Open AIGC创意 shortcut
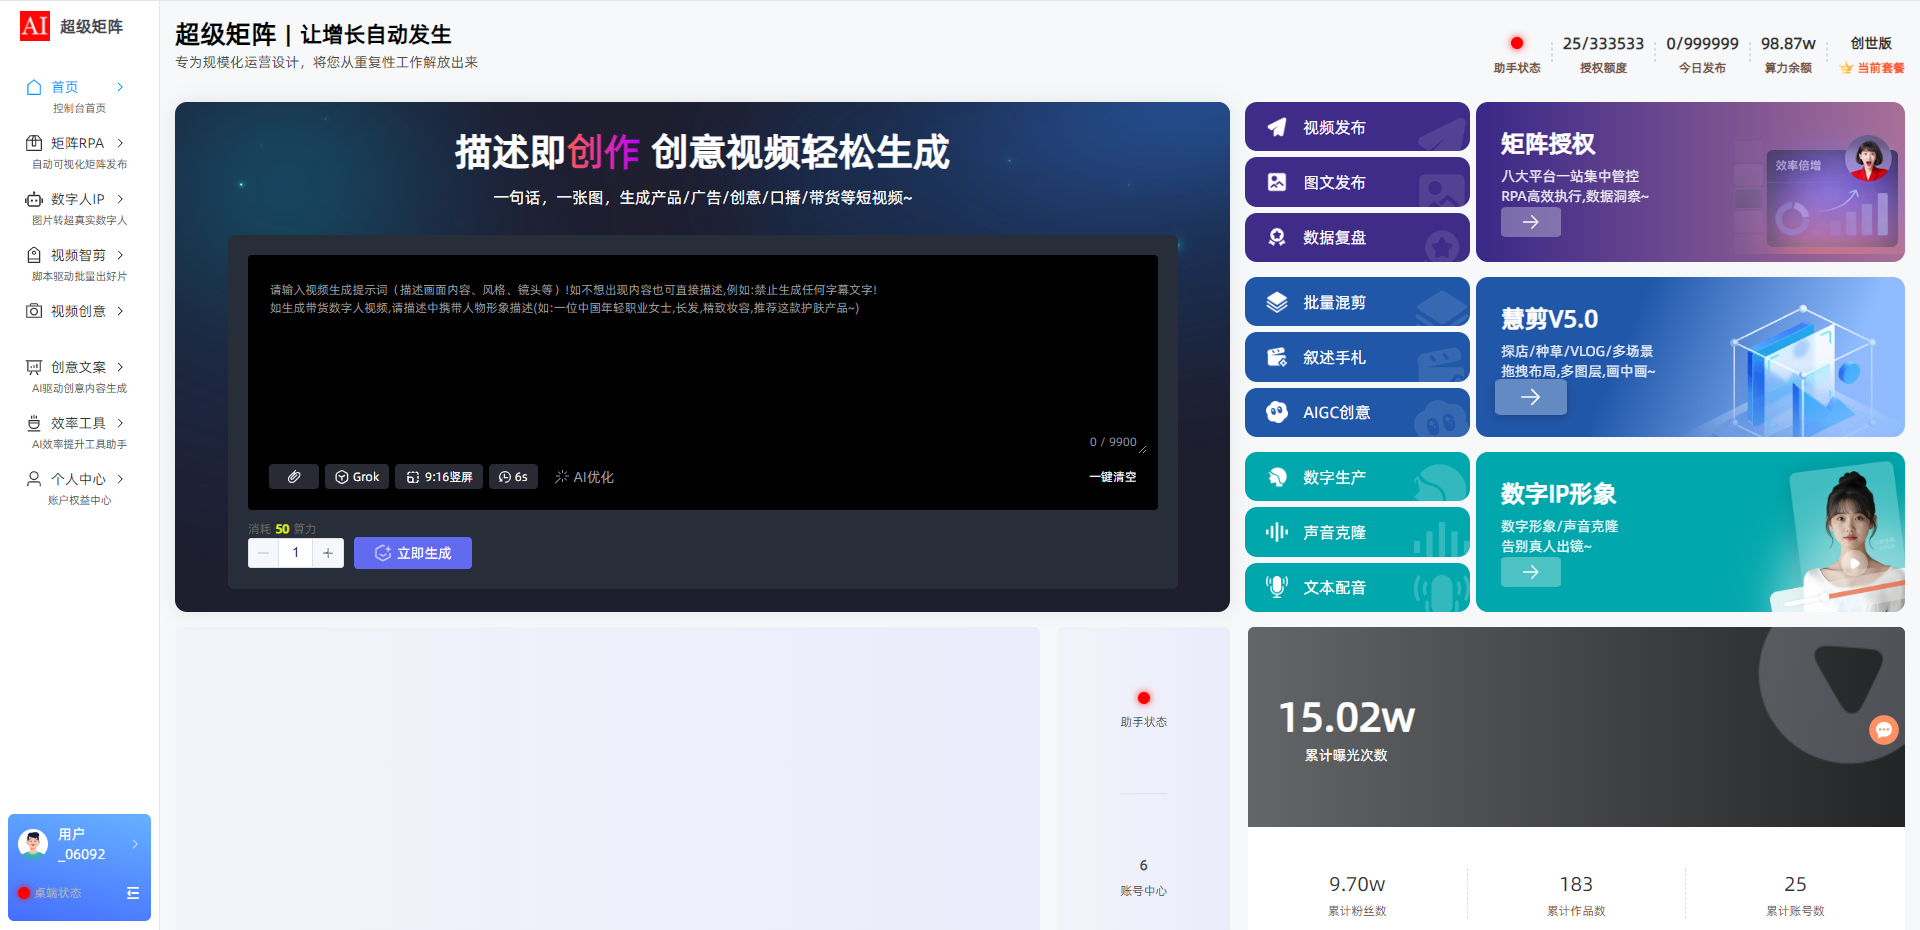The height and width of the screenshot is (930, 1920). pyautogui.click(x=1357, y=412)
